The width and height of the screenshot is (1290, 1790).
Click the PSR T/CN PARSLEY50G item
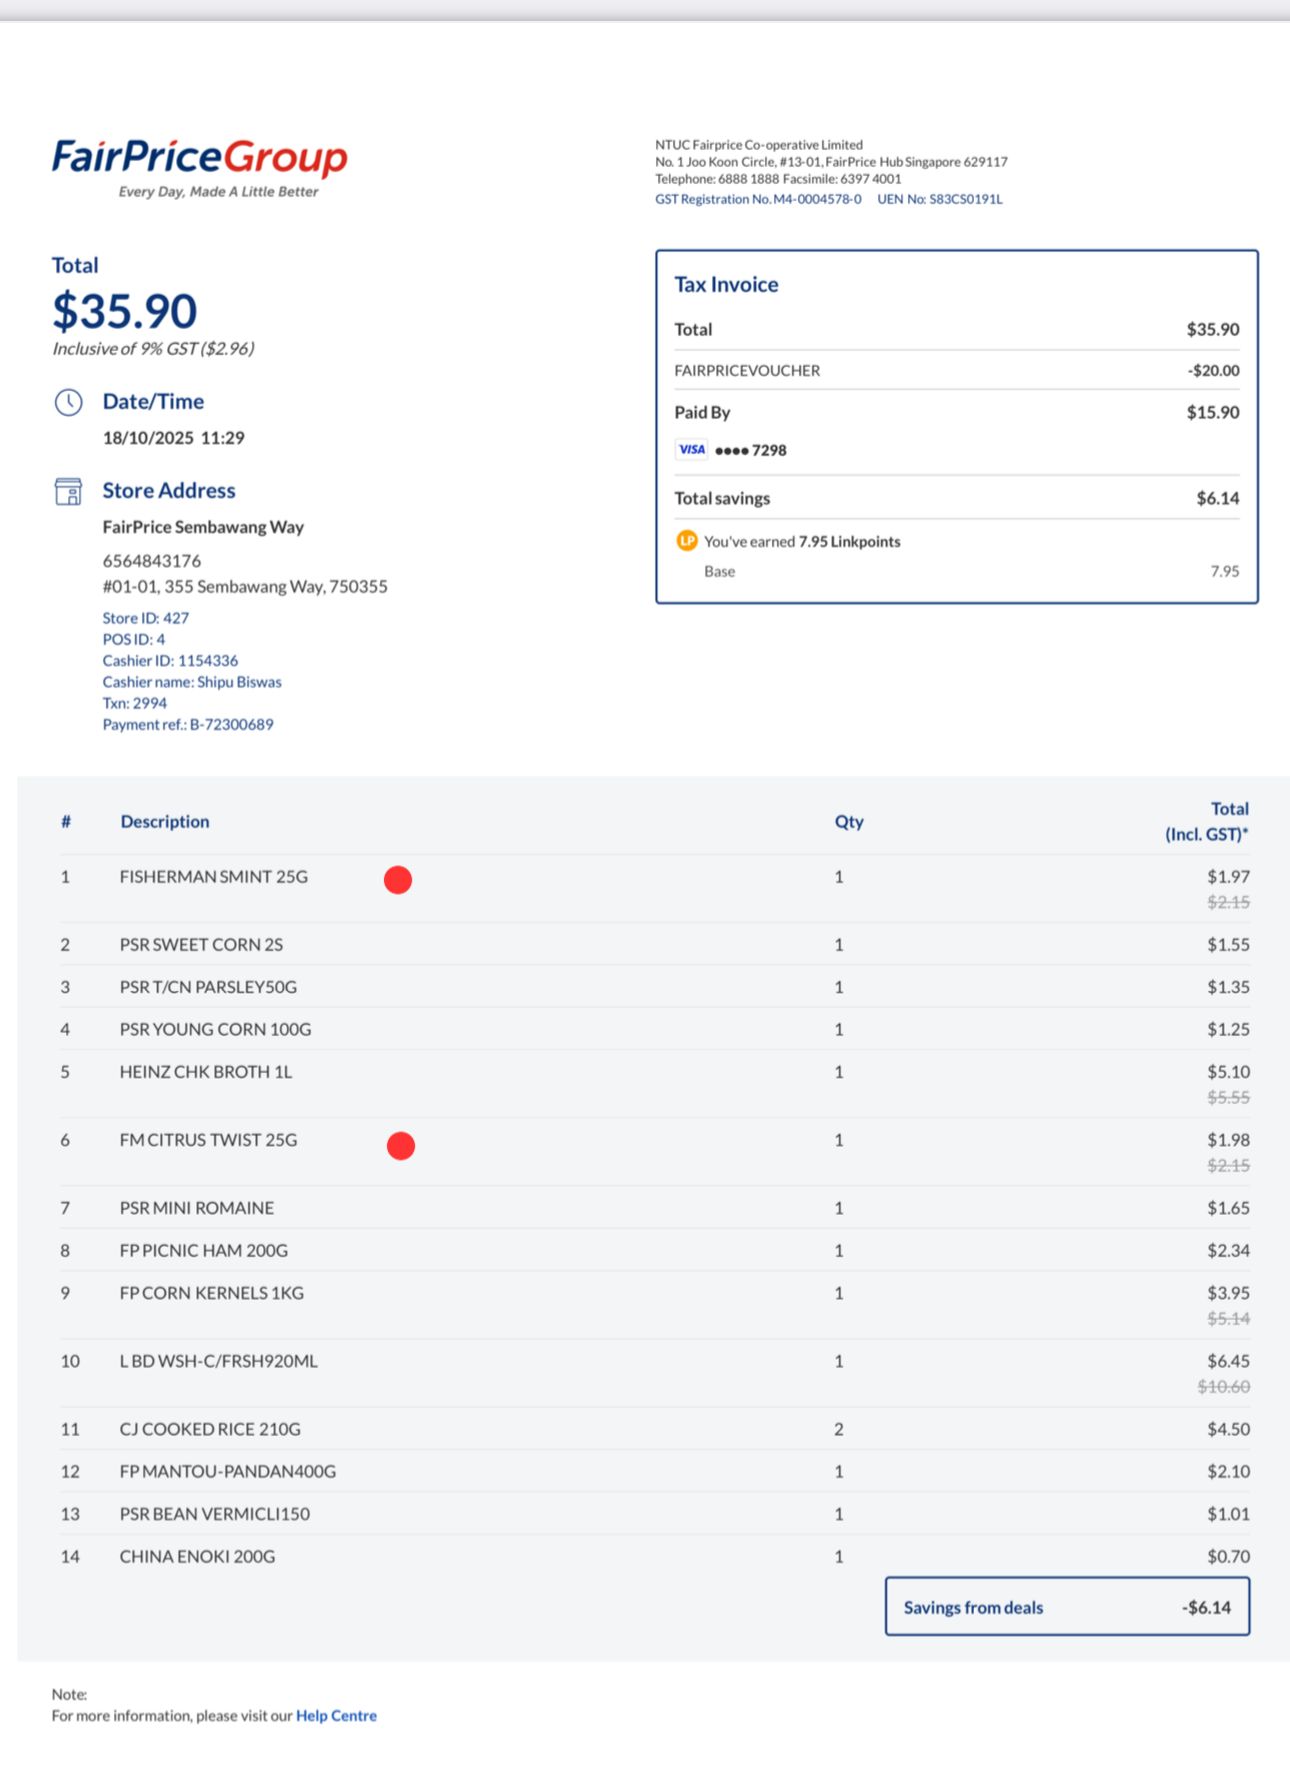point(208,987)
